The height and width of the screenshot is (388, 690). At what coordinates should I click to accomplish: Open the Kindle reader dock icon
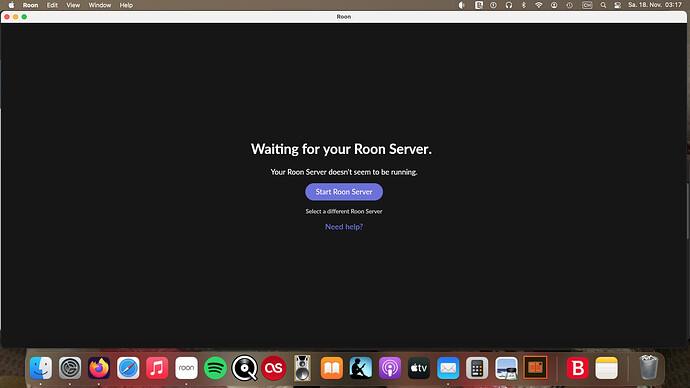[x=361, y=368]
